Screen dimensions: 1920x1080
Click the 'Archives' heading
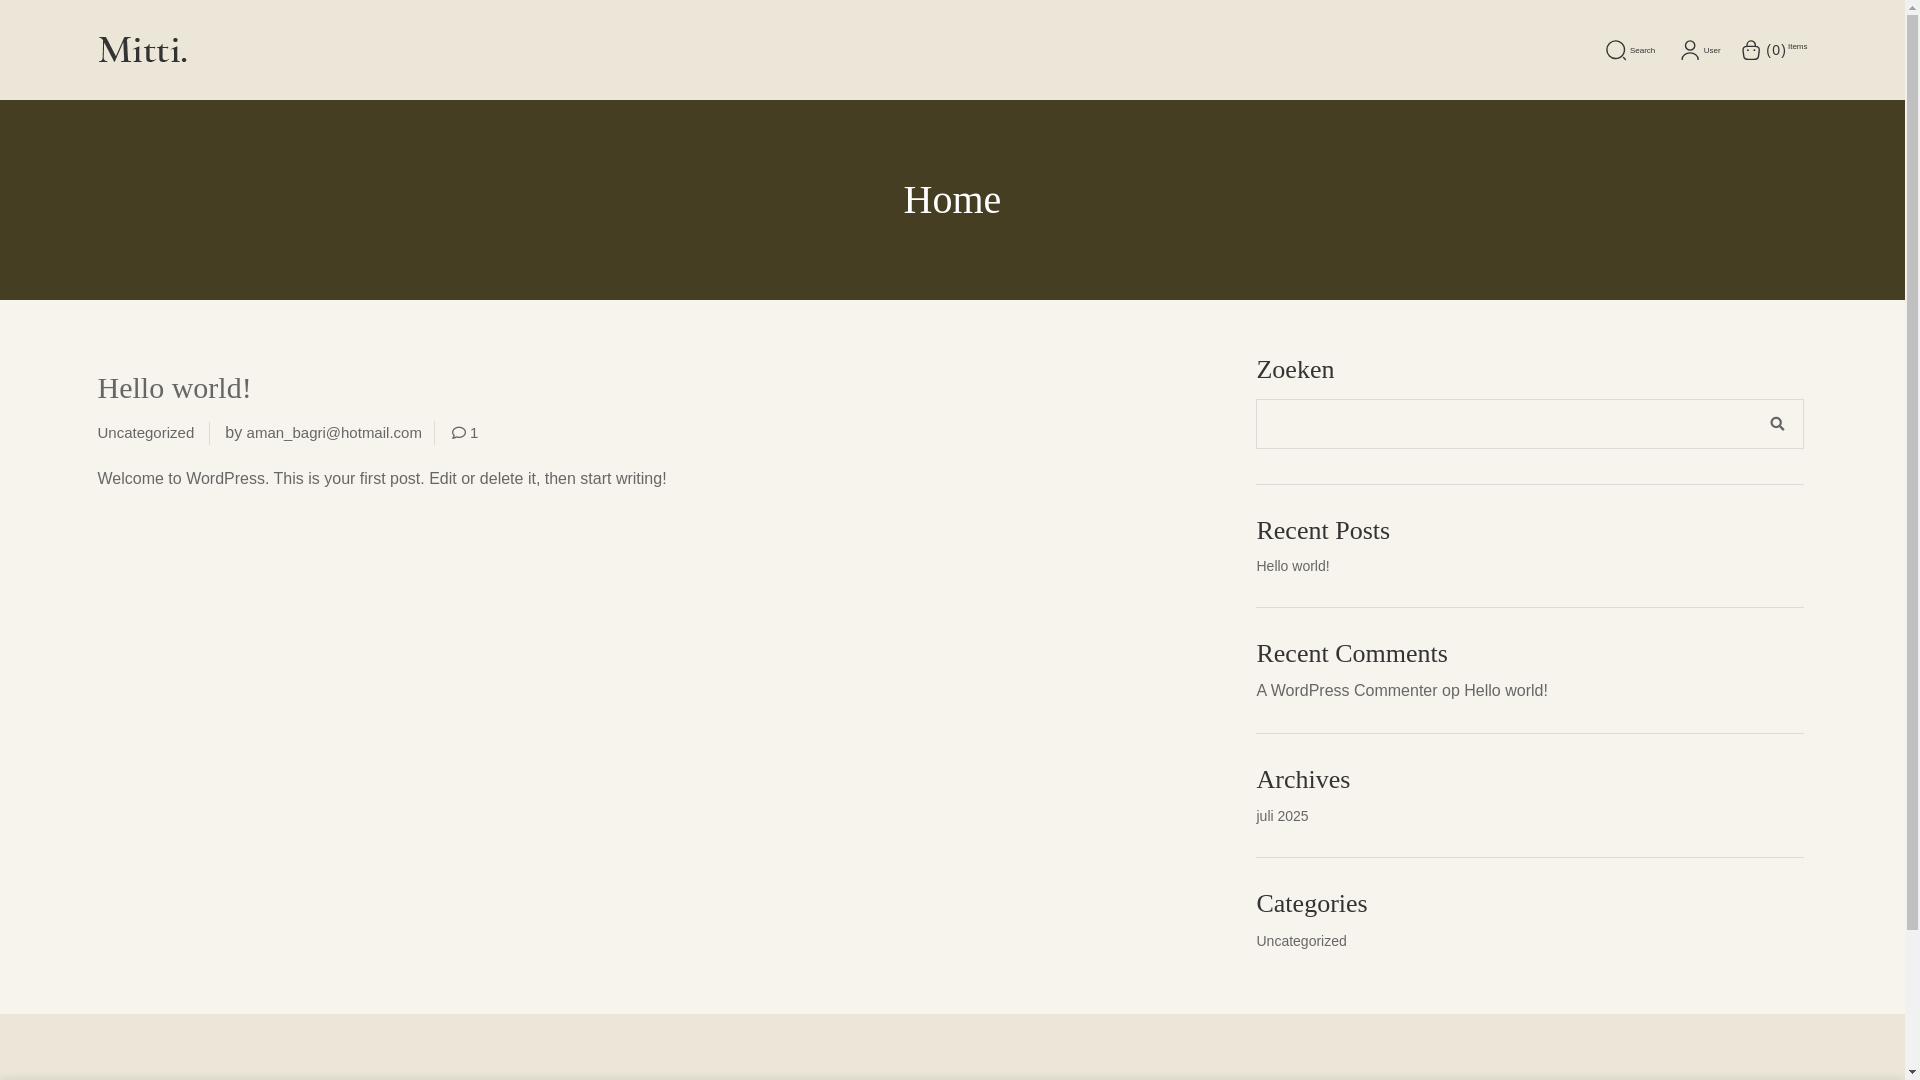click(x=1302, y=780)
